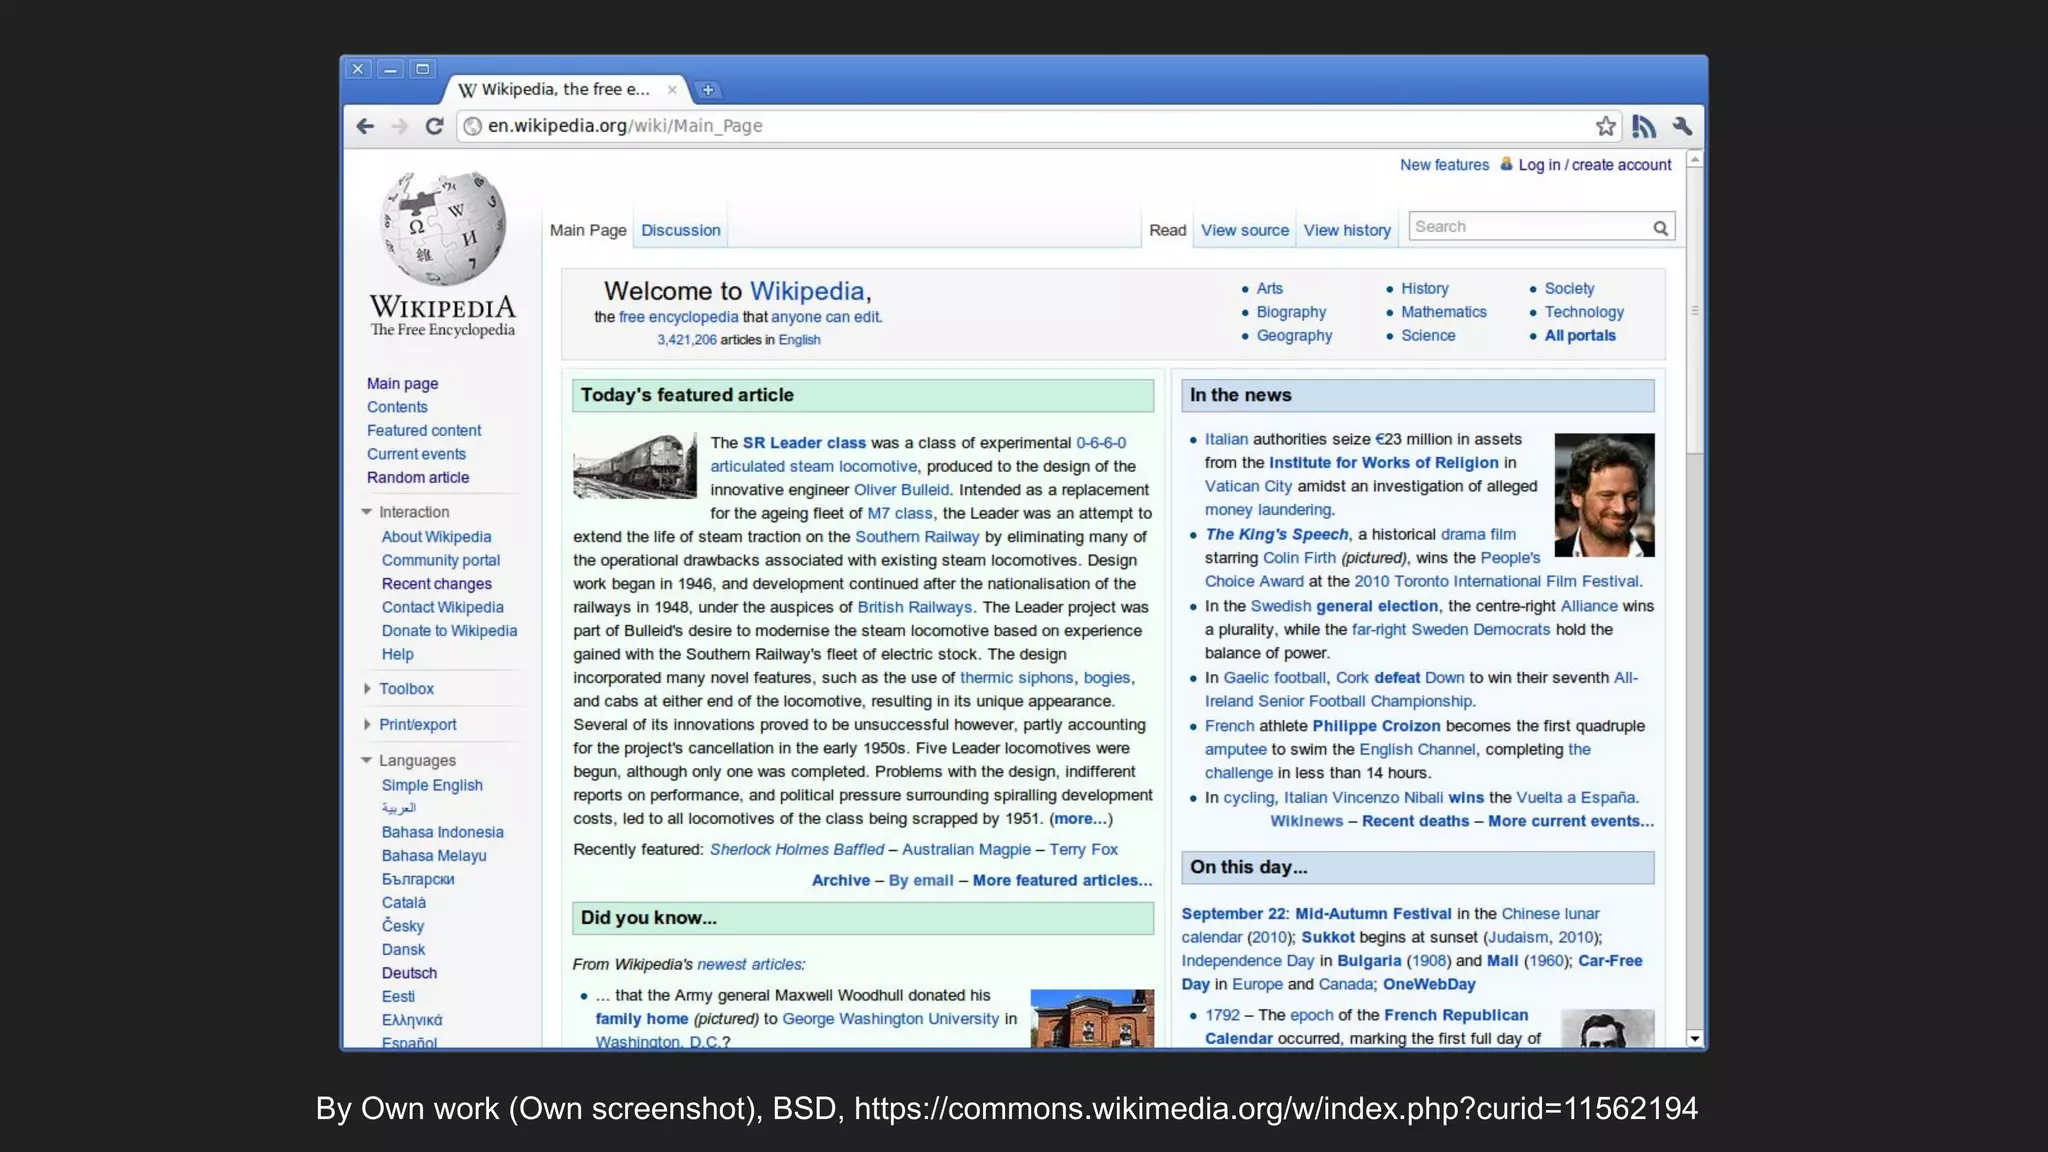Open the Colin Firth photo
This screenshot has height=1152, width=2048.
[x=1604, y=495]
